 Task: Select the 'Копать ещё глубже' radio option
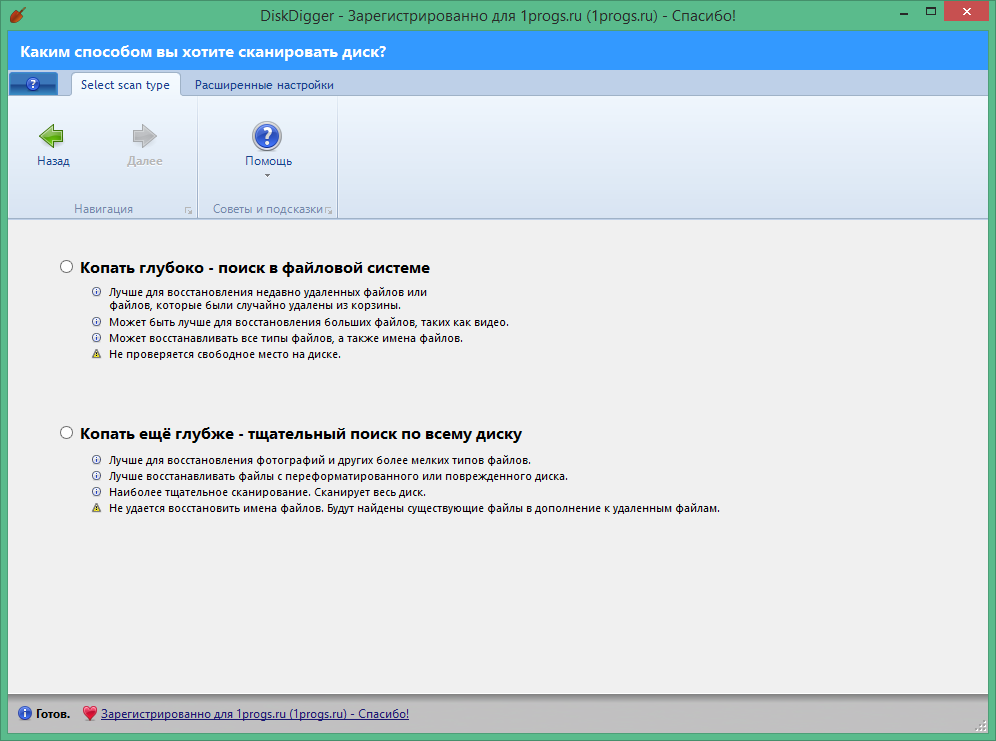click(67, 433)
